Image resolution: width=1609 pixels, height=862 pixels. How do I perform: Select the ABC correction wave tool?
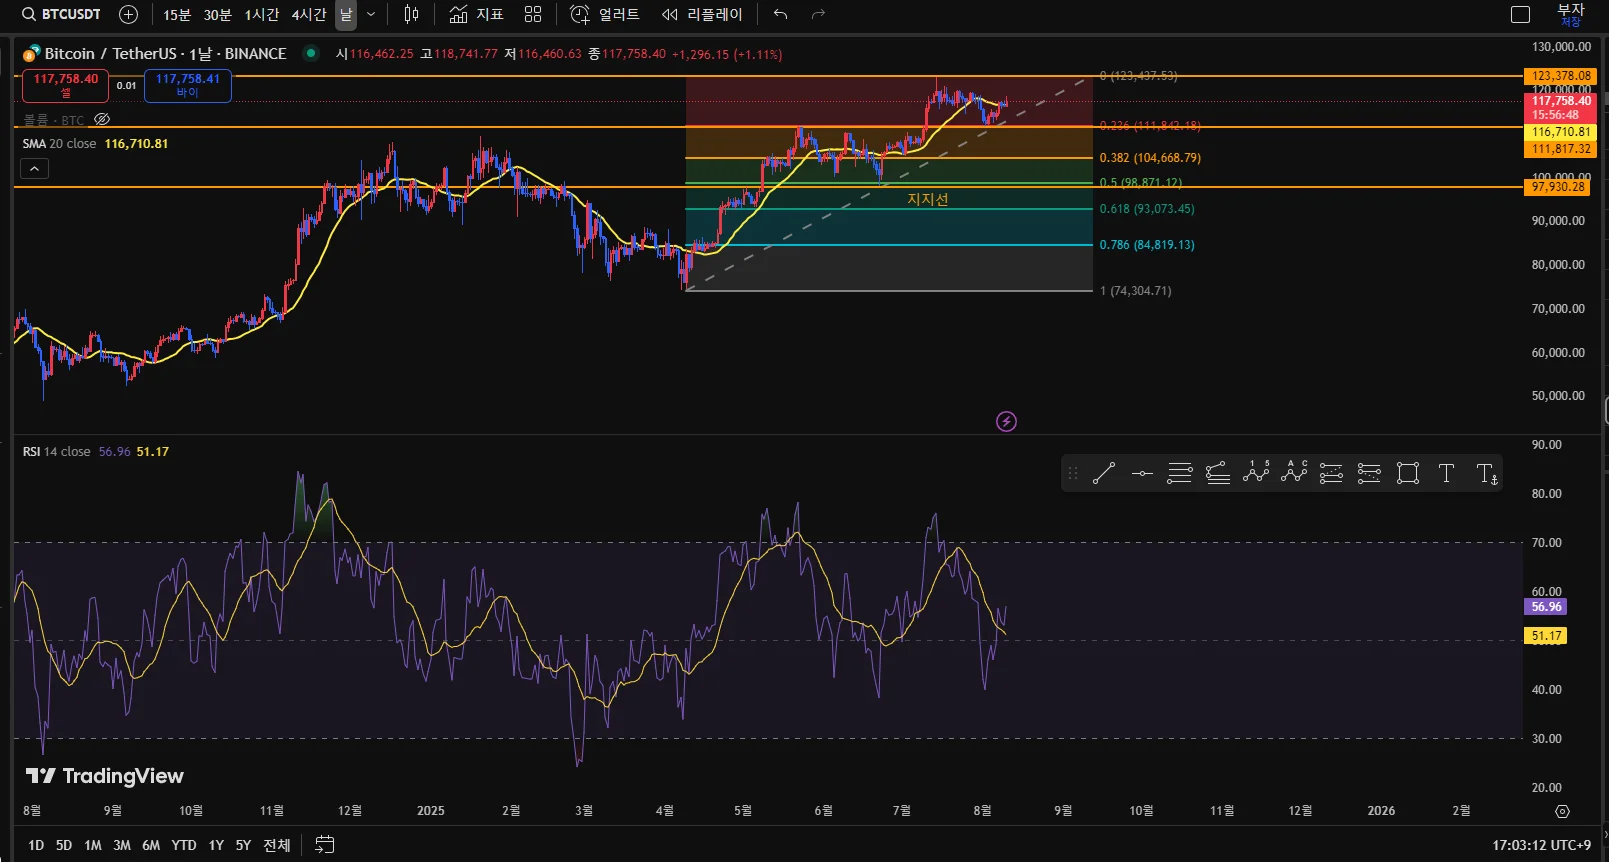click(x=1294, y=472)
